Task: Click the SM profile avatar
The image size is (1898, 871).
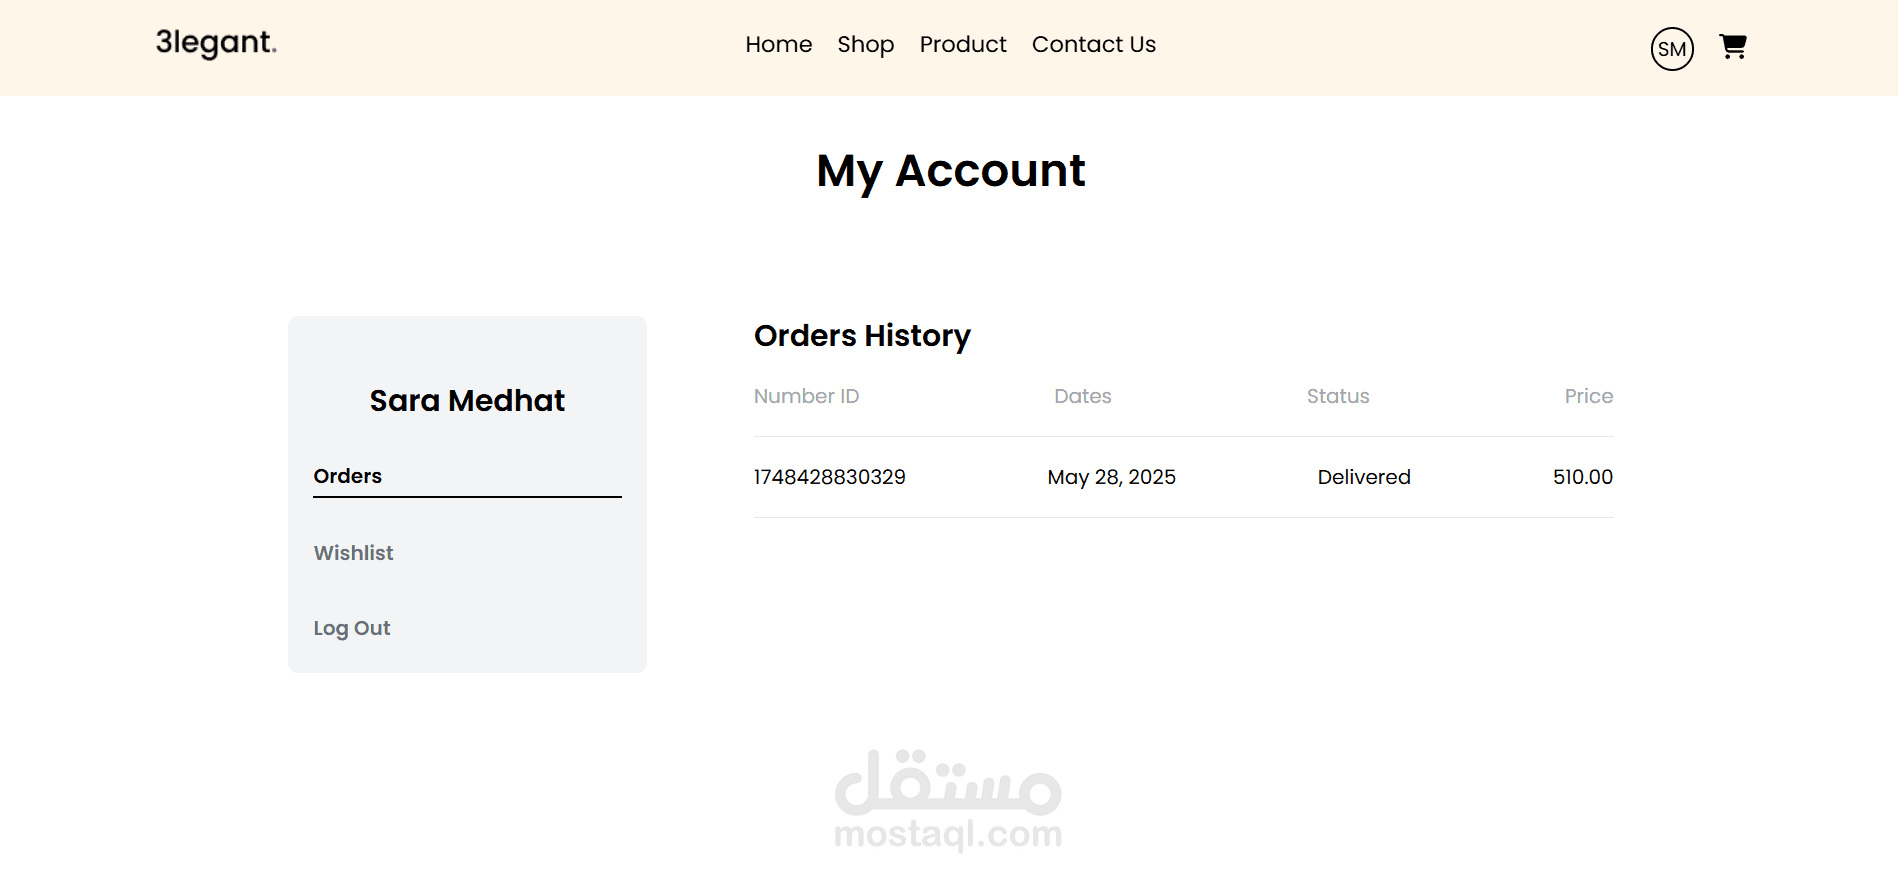Action: (1672, 49)
